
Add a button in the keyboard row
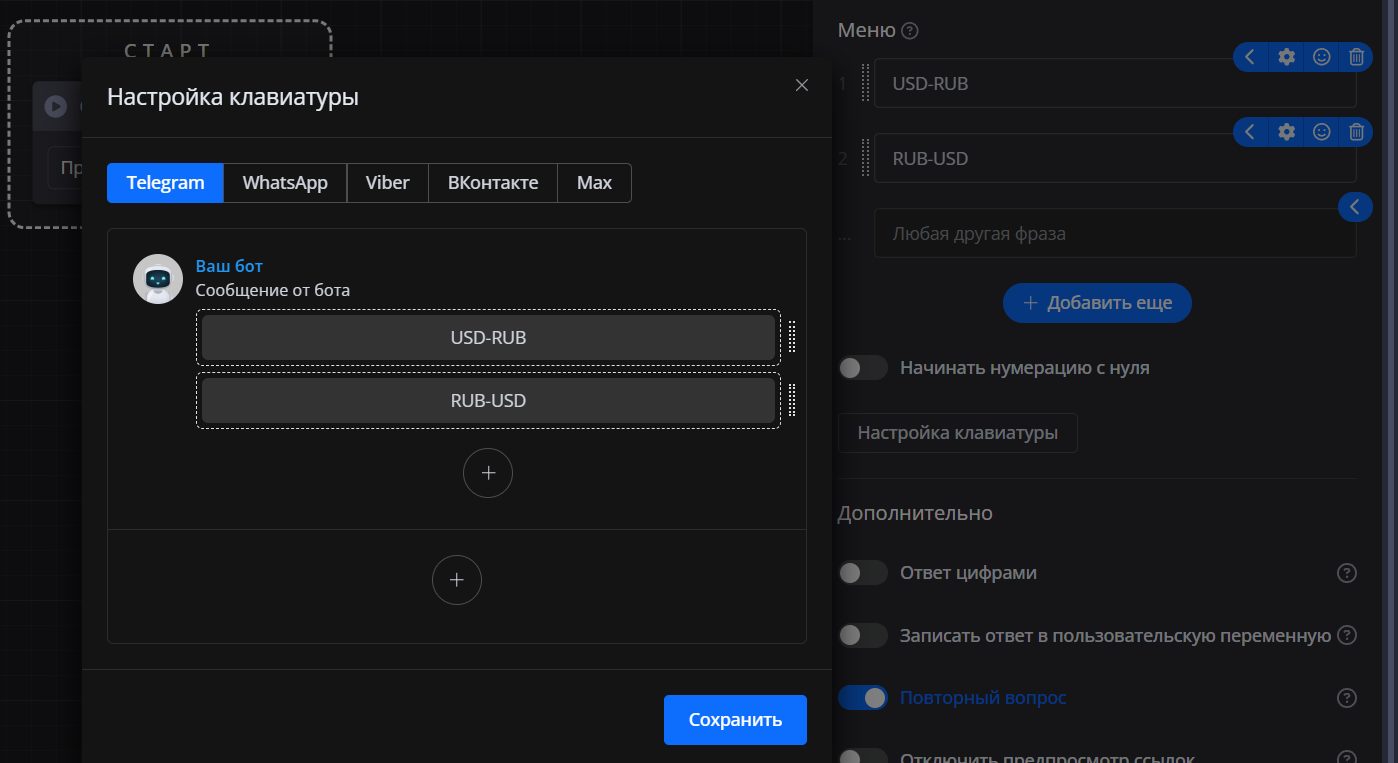[488, 474]
